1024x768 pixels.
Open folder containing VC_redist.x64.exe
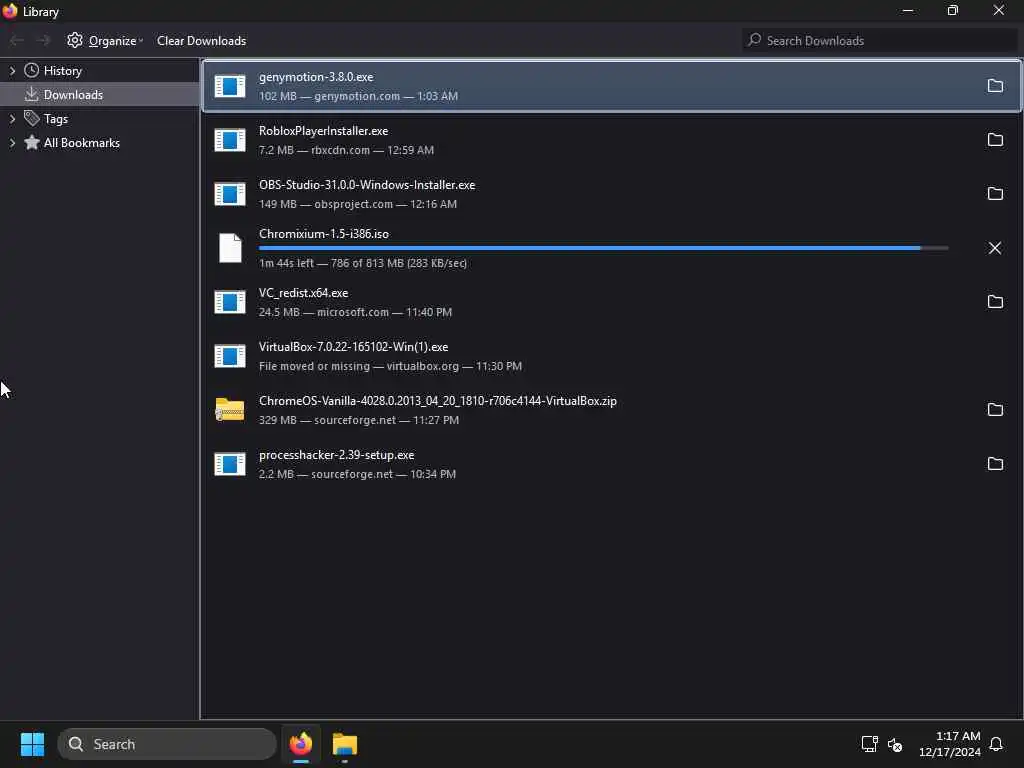[995, 302]
